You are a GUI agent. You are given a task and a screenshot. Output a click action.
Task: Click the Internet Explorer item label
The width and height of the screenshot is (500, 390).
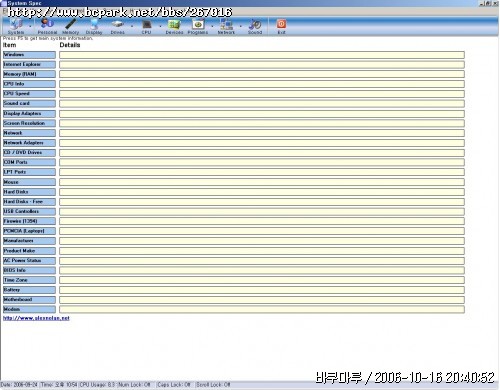[29, 64]
